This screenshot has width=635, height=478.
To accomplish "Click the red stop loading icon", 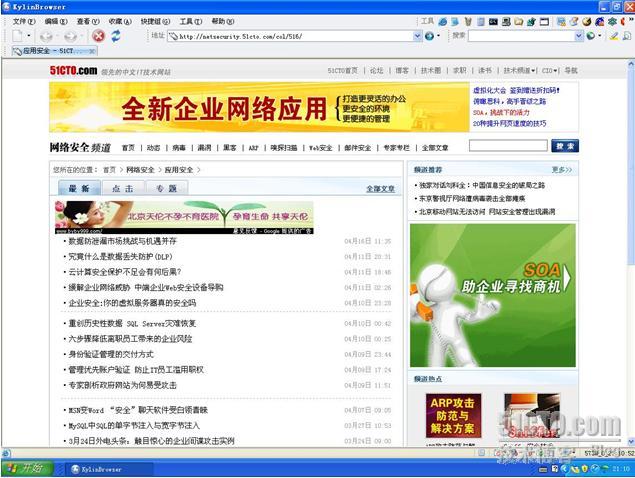I will pyautogui.click(x=98, y=36).
